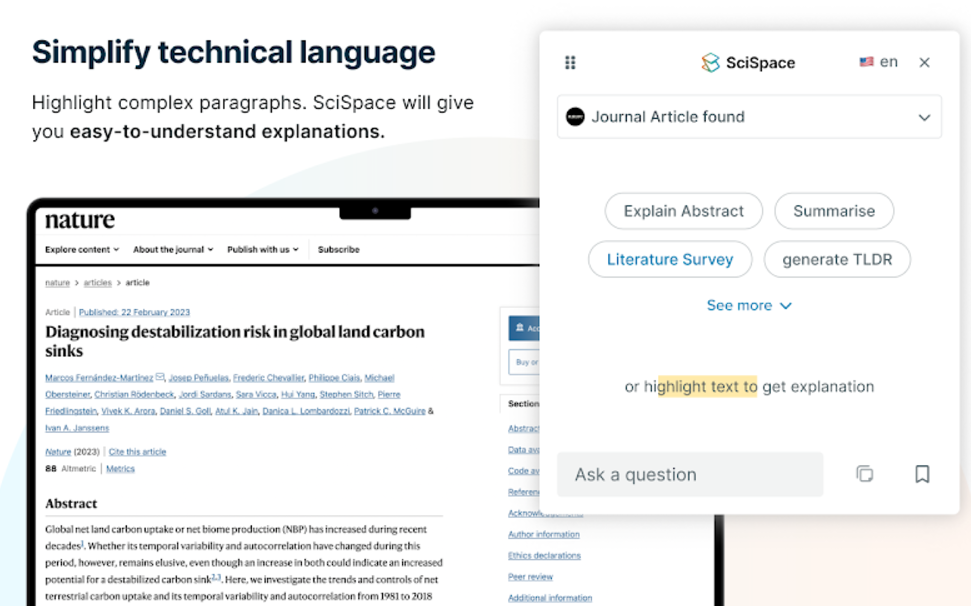Click the Subscribe menu item
The height and width of the screenshot is (606, 971).
click(339, 249)
